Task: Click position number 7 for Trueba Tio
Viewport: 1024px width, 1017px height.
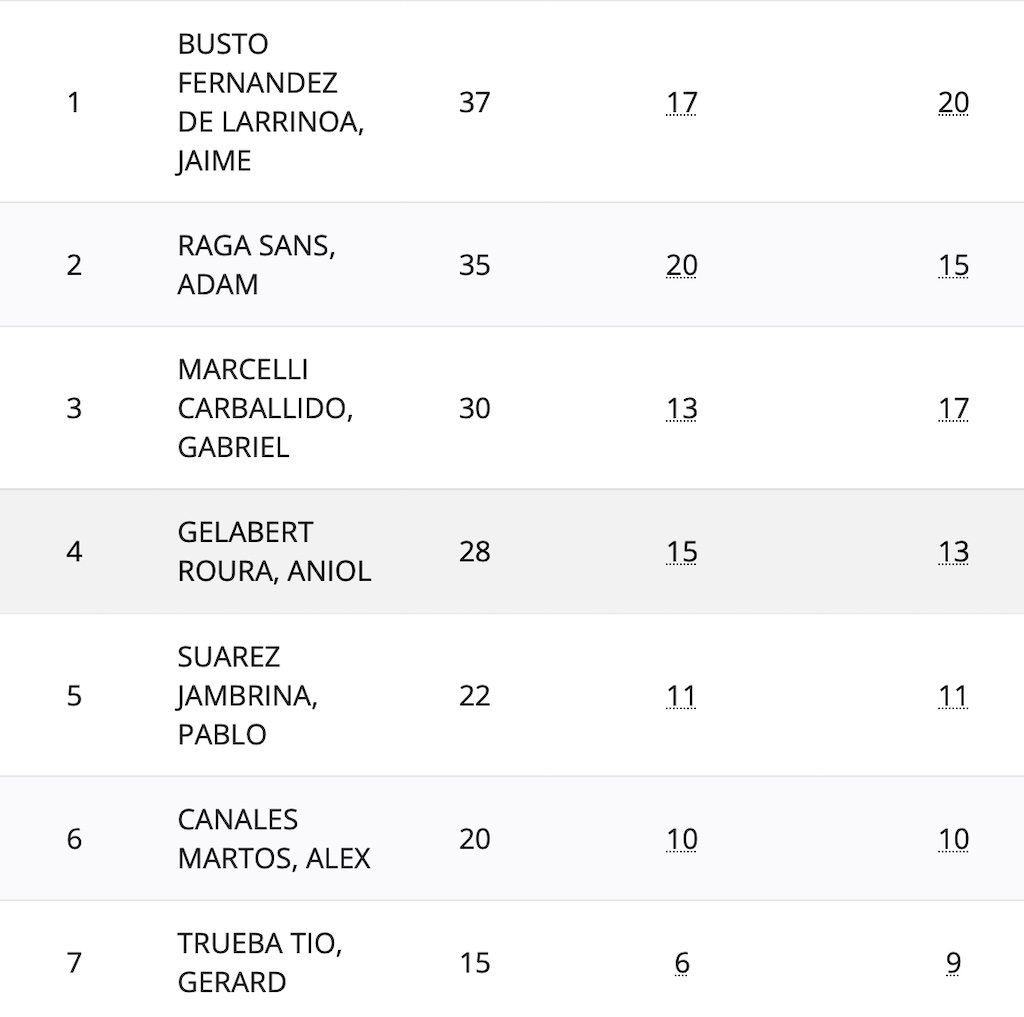Action: (x=74, y=963)
